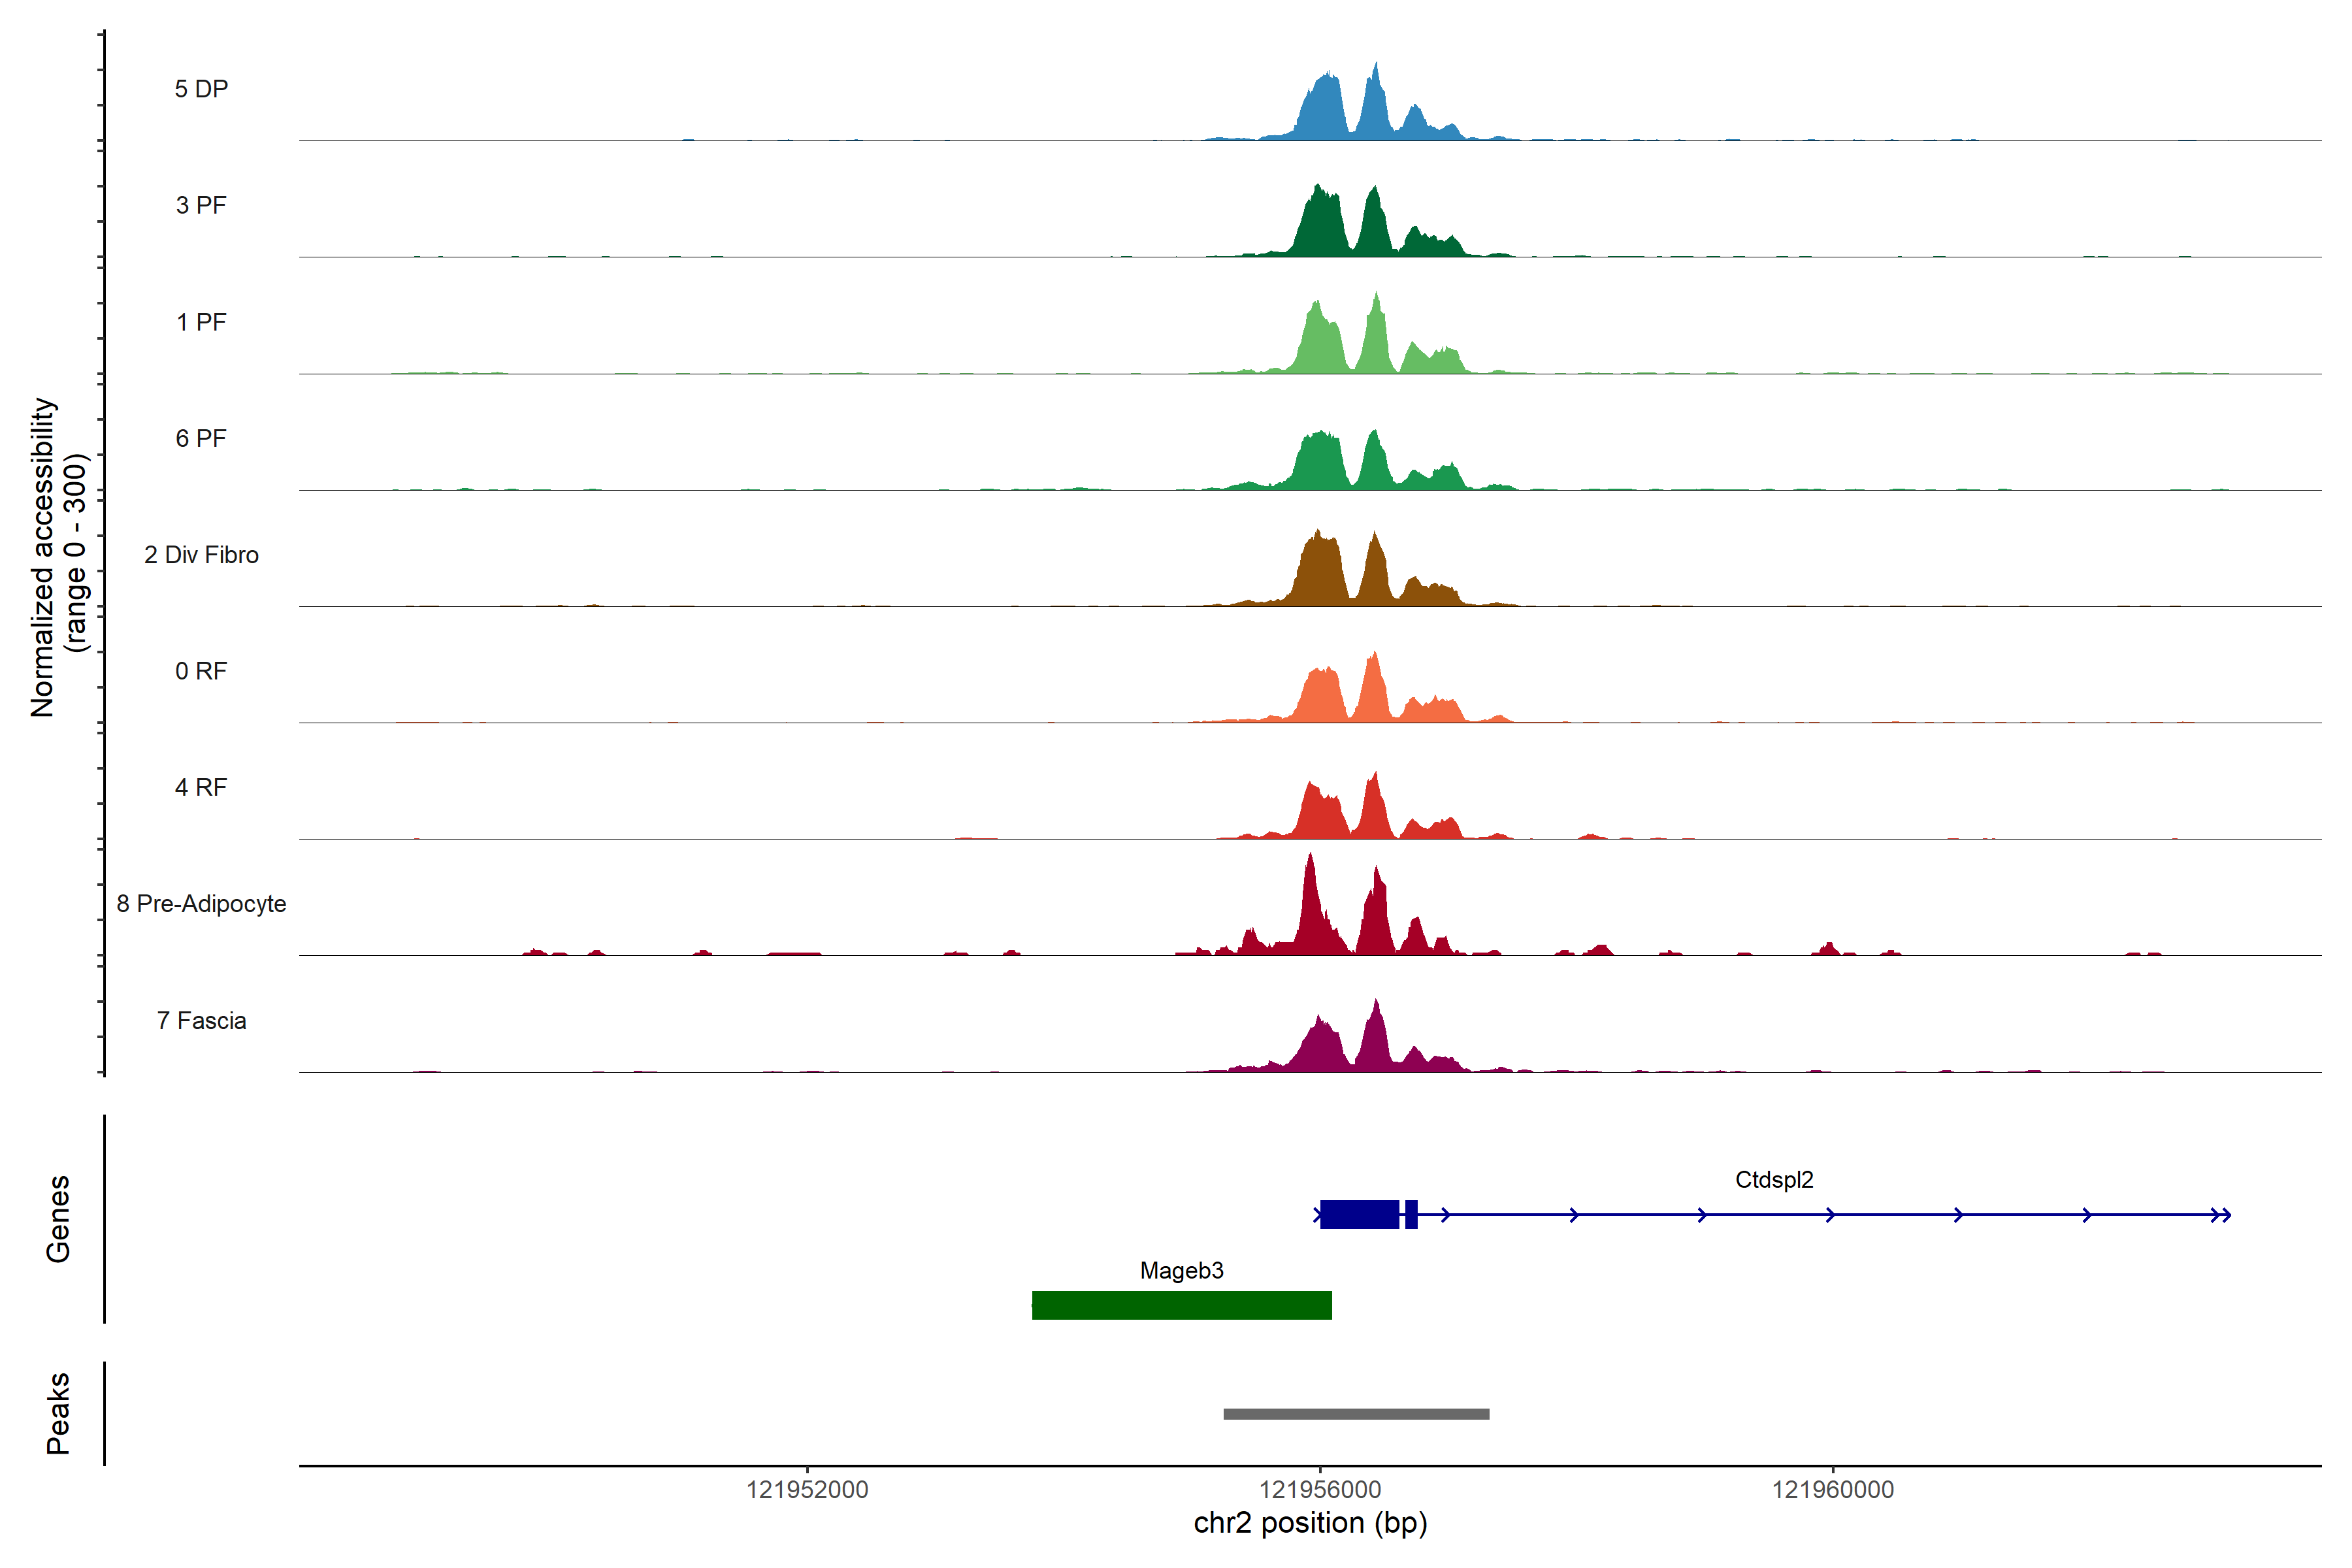This screenshot has height=1568, width=2352.
Task: Click the 6 PF track label
Action: [201, 438]
